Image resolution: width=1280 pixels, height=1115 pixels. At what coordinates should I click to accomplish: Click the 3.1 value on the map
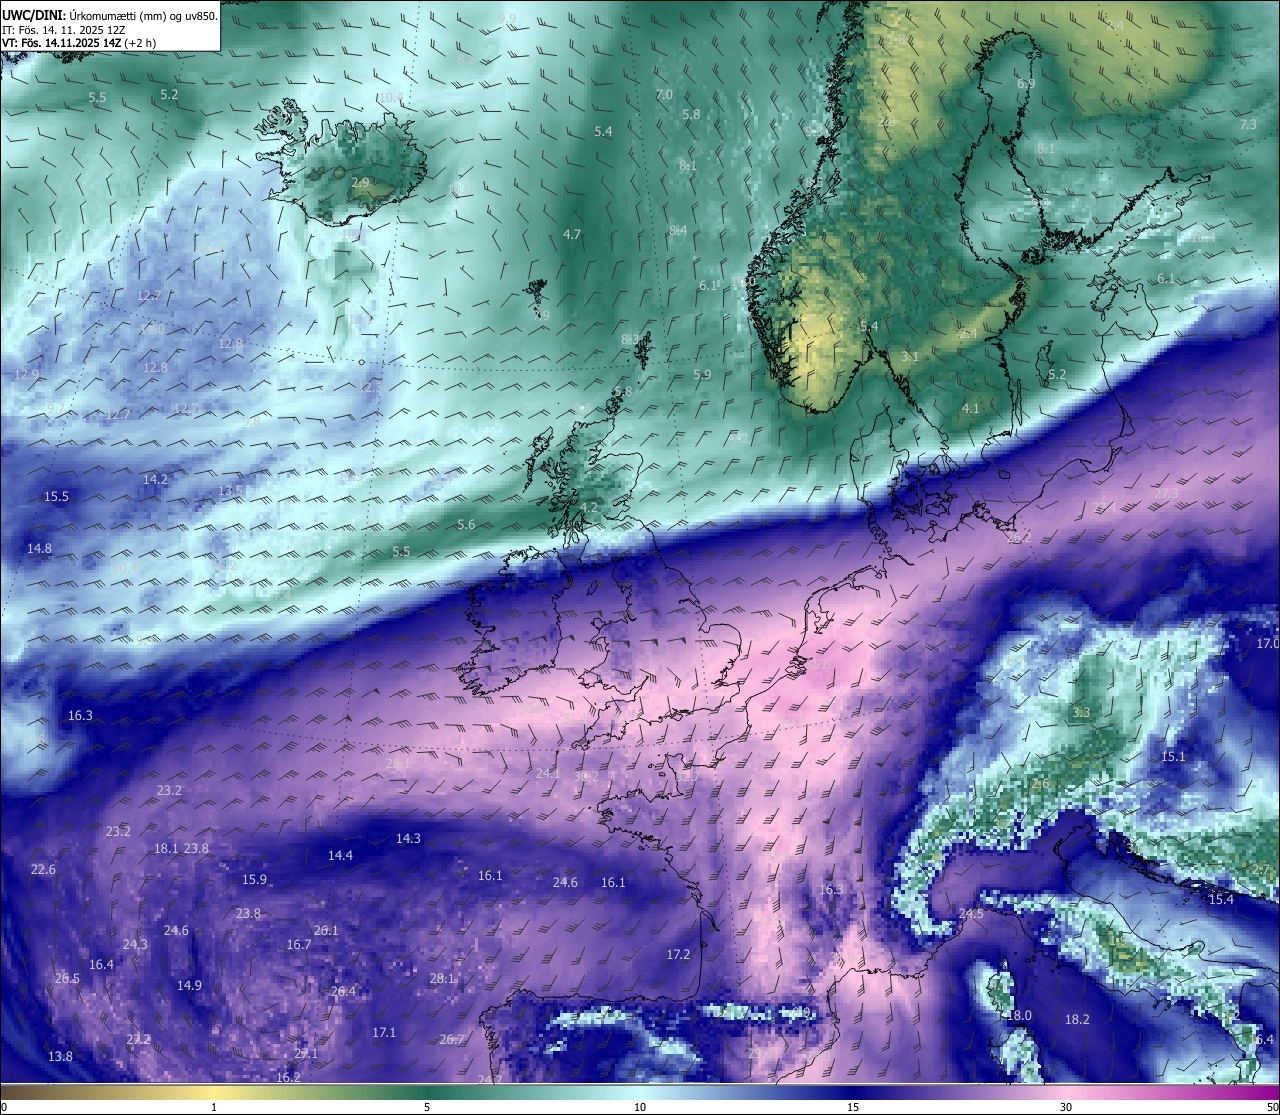point(910,357)
